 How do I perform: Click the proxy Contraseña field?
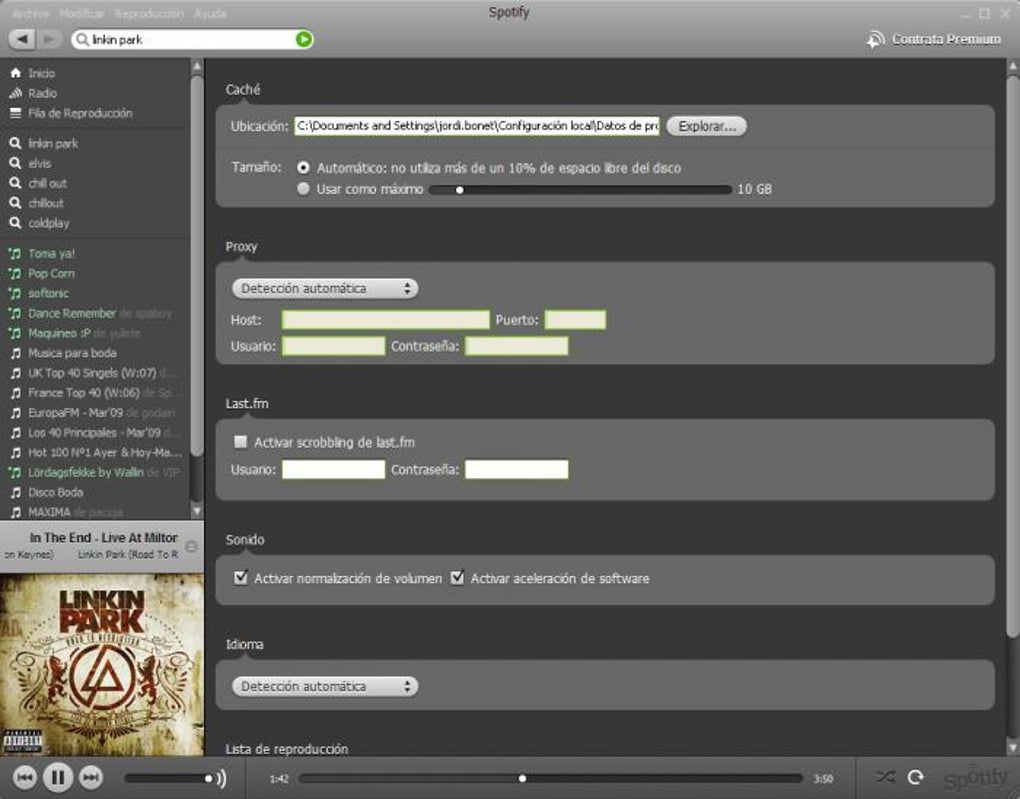click(517, 346)
